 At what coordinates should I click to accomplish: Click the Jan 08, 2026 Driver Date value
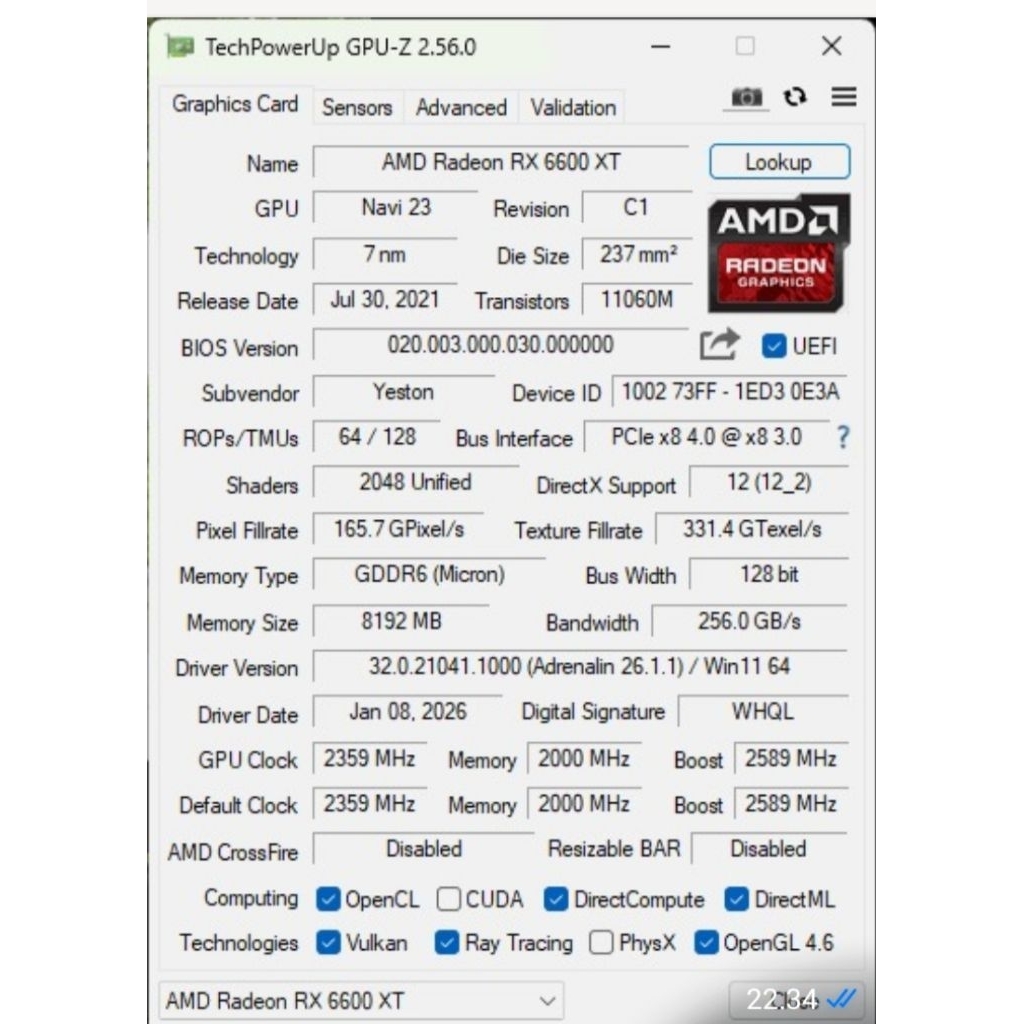tap(408, 711)
